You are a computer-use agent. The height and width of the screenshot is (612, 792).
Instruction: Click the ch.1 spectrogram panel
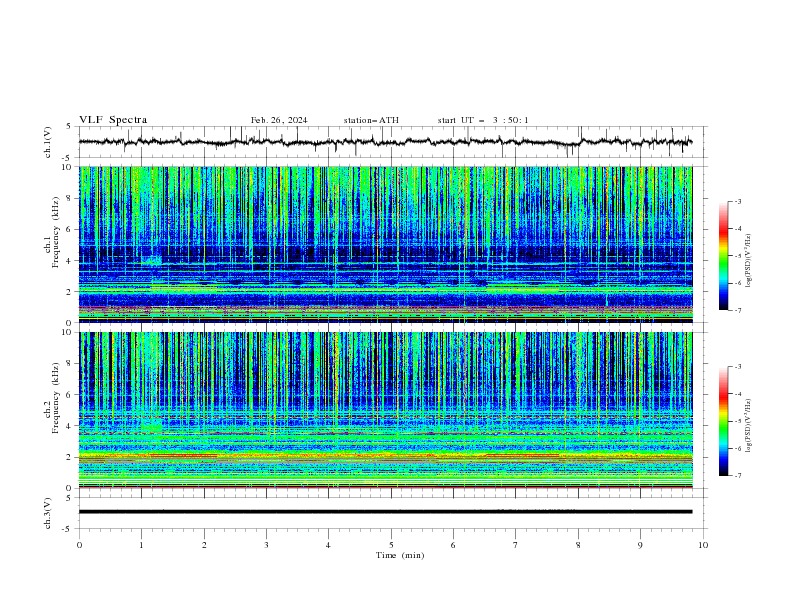tap(385, 244)
